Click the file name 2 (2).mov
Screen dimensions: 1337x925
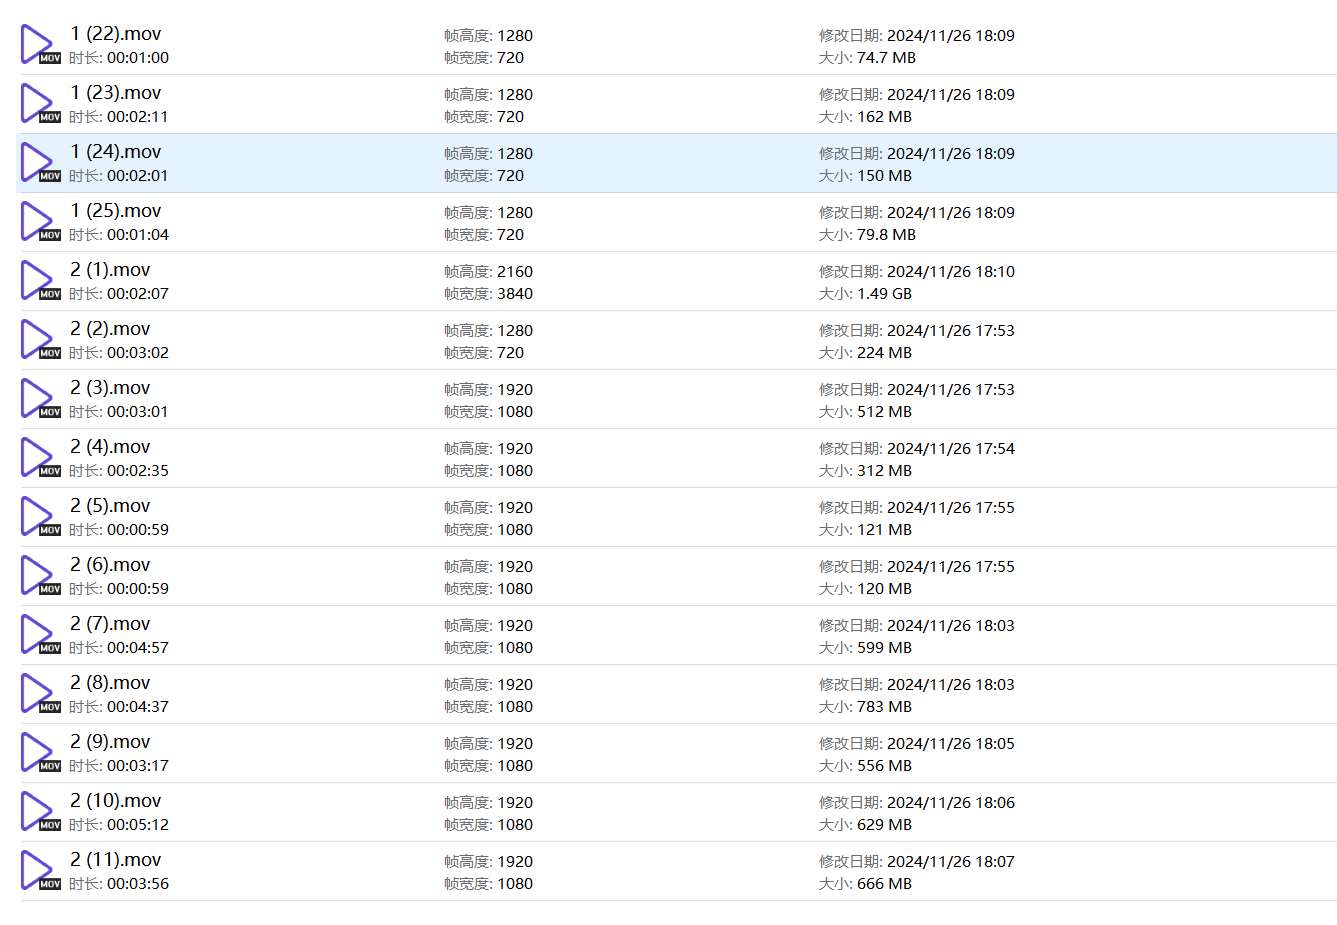tap(110, 329)
